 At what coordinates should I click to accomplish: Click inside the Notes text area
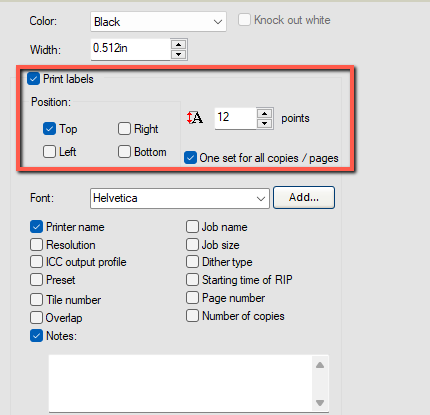pyautogui.click(x=180, y=383)
